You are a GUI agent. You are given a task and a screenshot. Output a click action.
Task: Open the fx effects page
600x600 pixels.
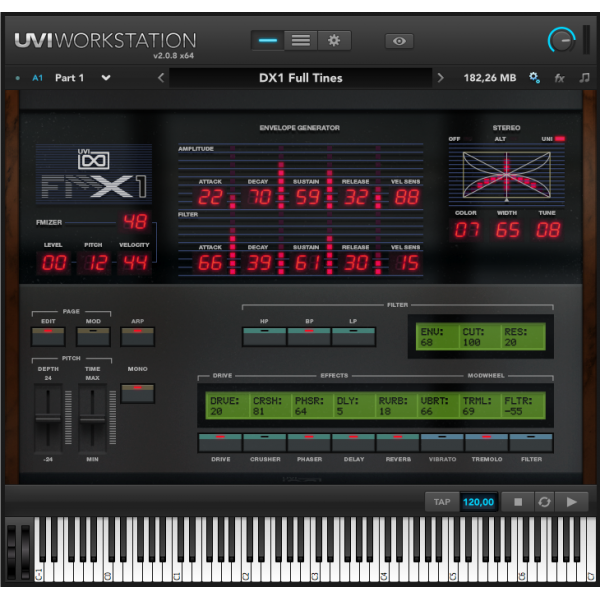pos(559,78)
